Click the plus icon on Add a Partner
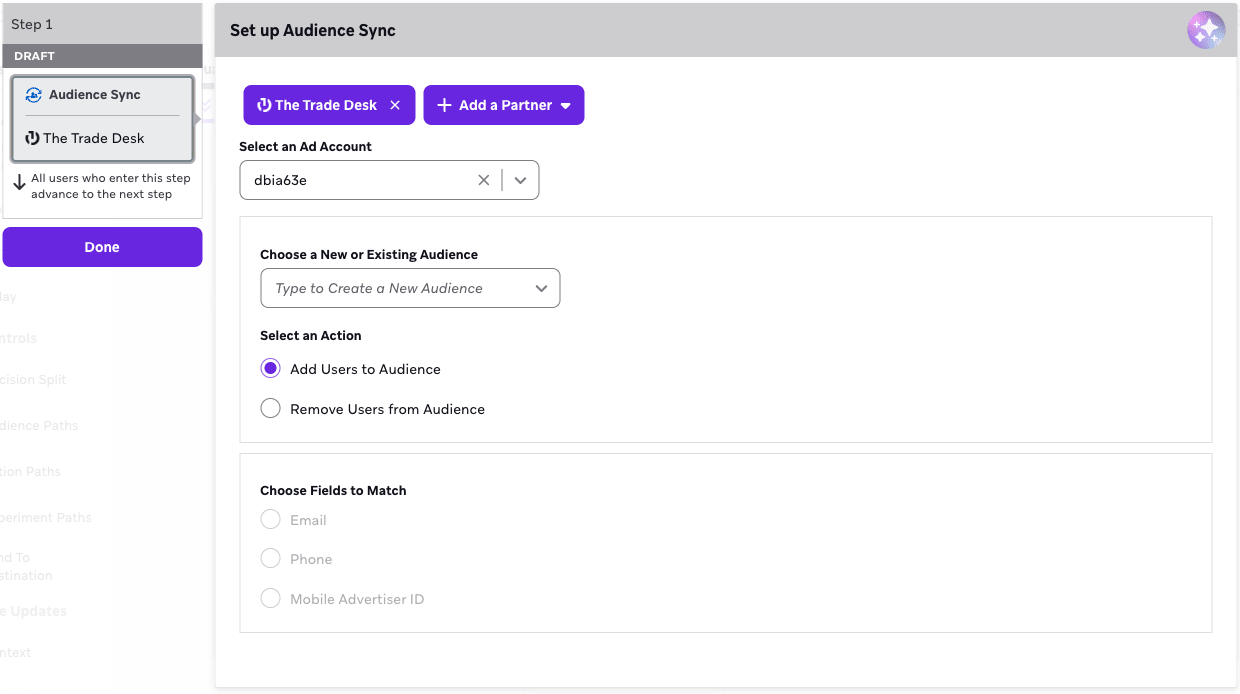Image resolution: width=1240 pixels, height=694 pixels. [x=445, y=104]
